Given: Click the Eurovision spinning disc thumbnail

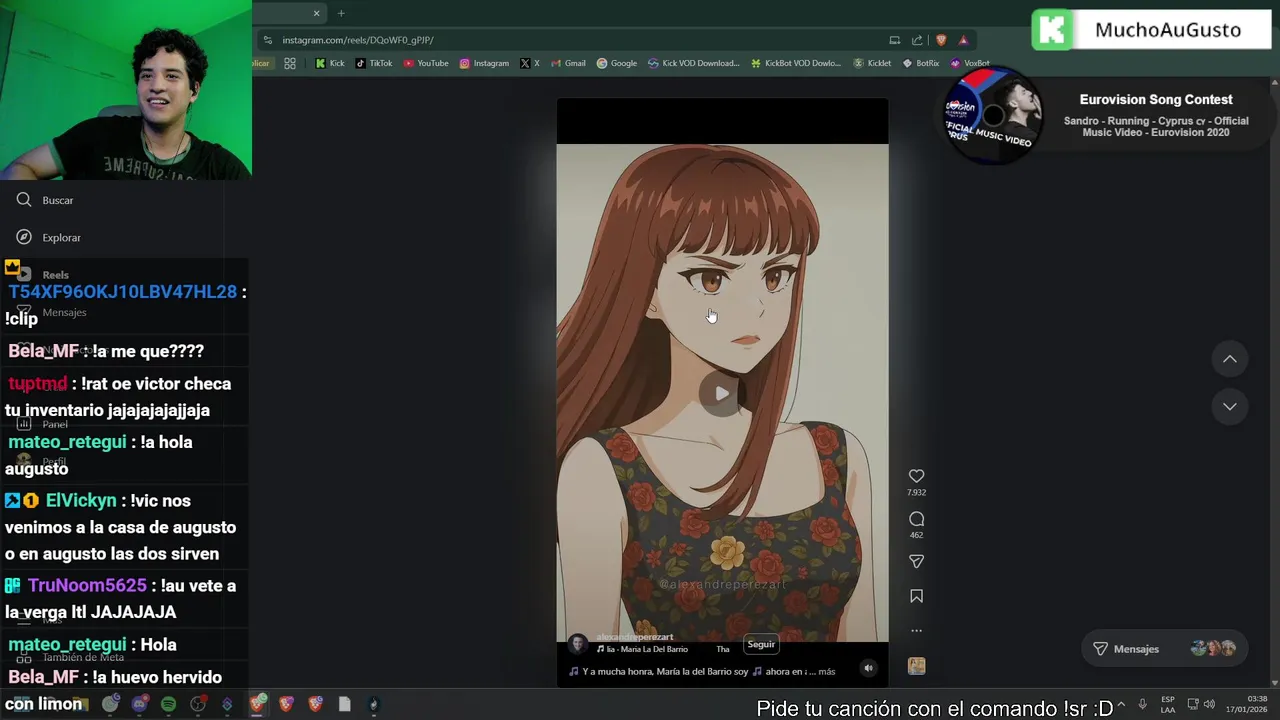Looking at the screenshot, I should pos(993,115).
